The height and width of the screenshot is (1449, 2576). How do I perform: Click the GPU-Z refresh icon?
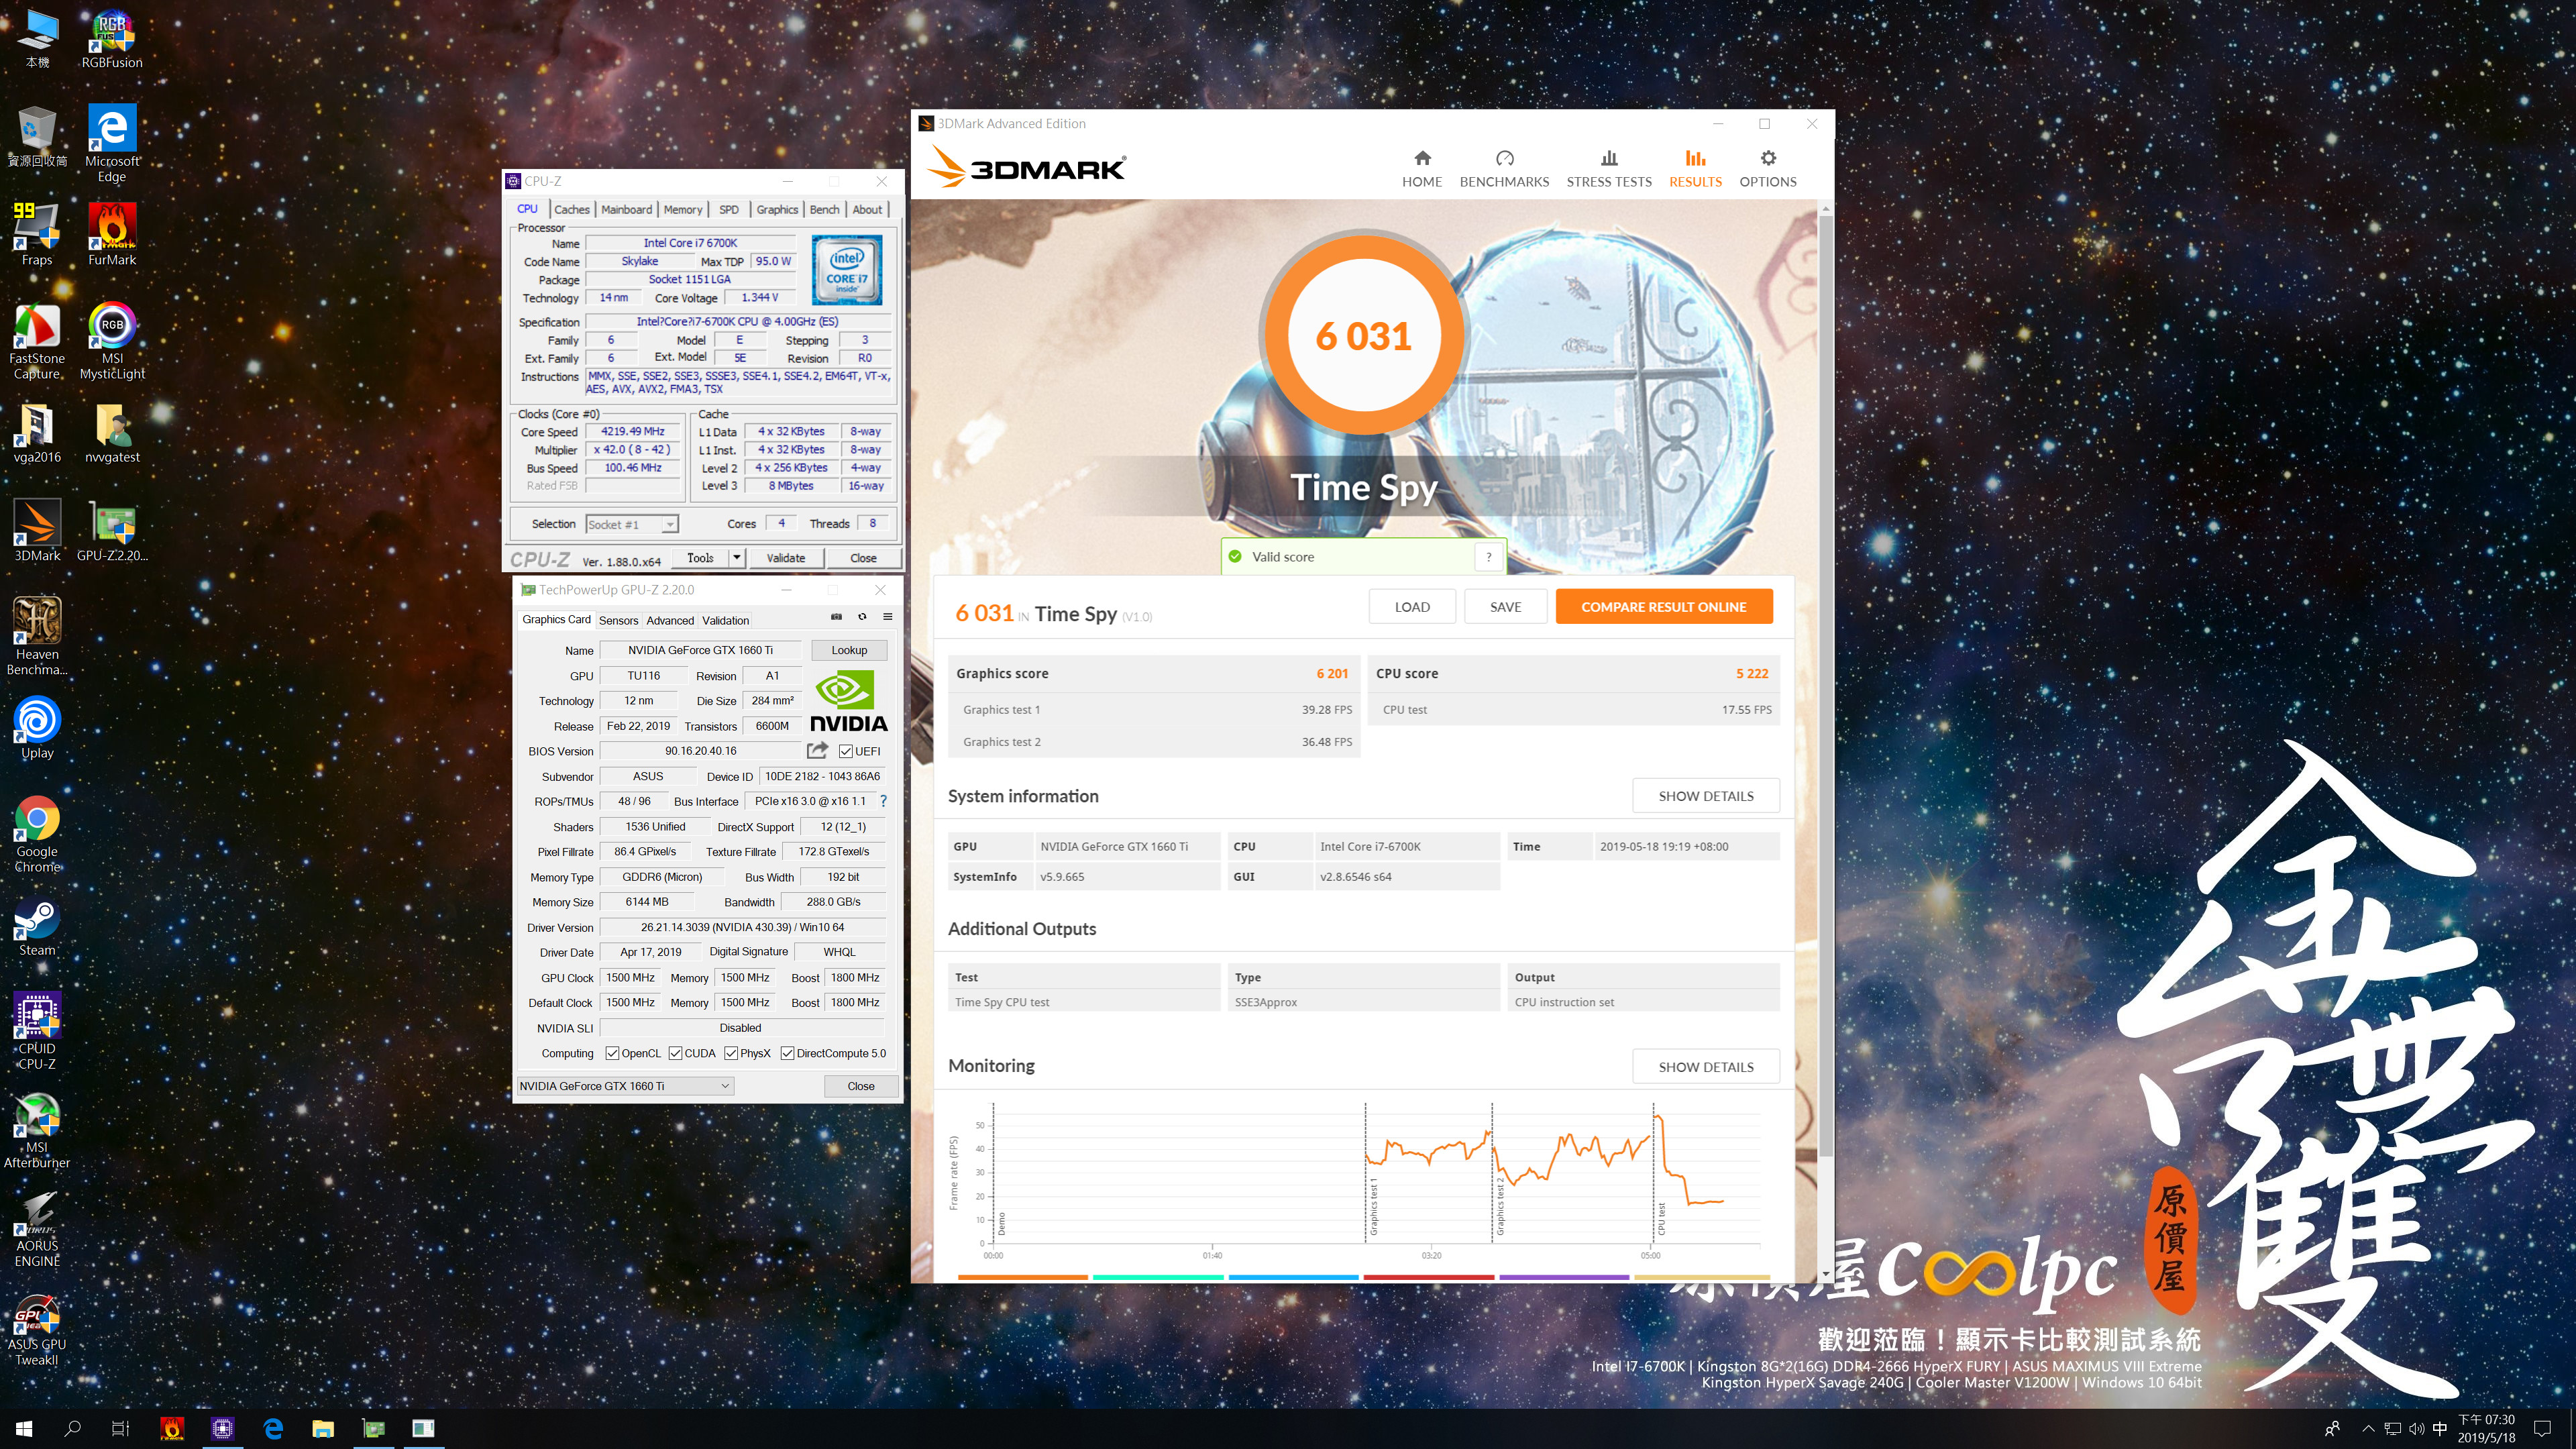[862, 617]
